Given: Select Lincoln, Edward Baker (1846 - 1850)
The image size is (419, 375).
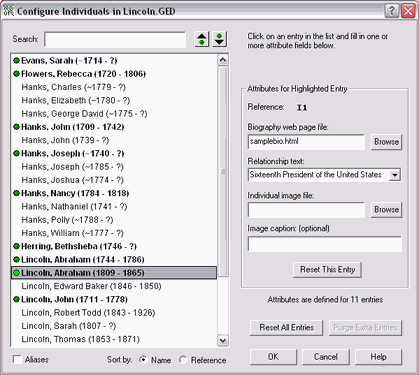Looking at the screenshot, I should pos(114,286).
